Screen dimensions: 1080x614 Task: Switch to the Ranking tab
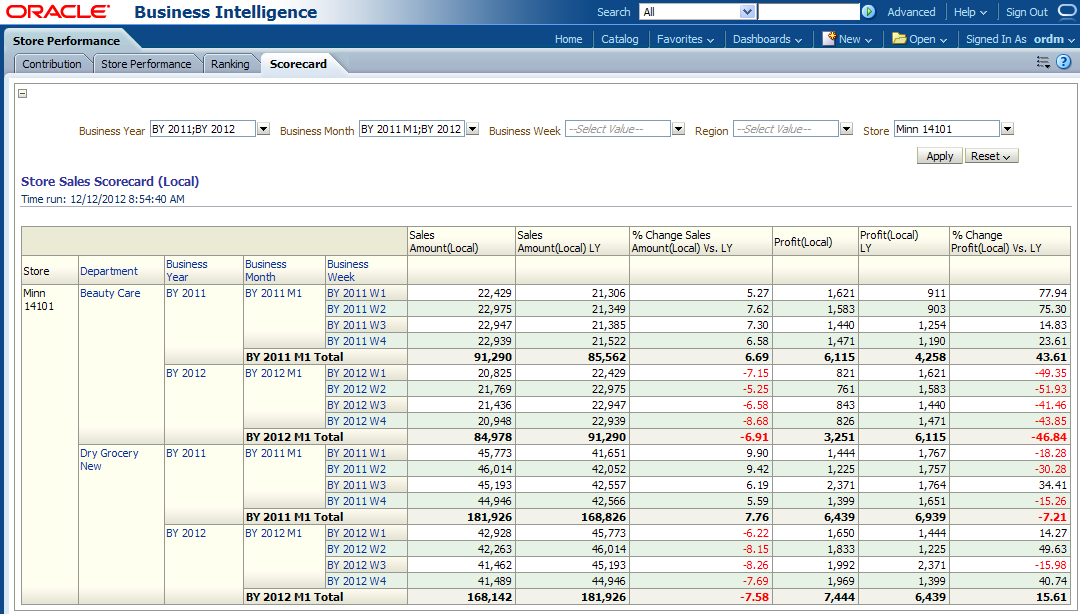tap(230, 64)
